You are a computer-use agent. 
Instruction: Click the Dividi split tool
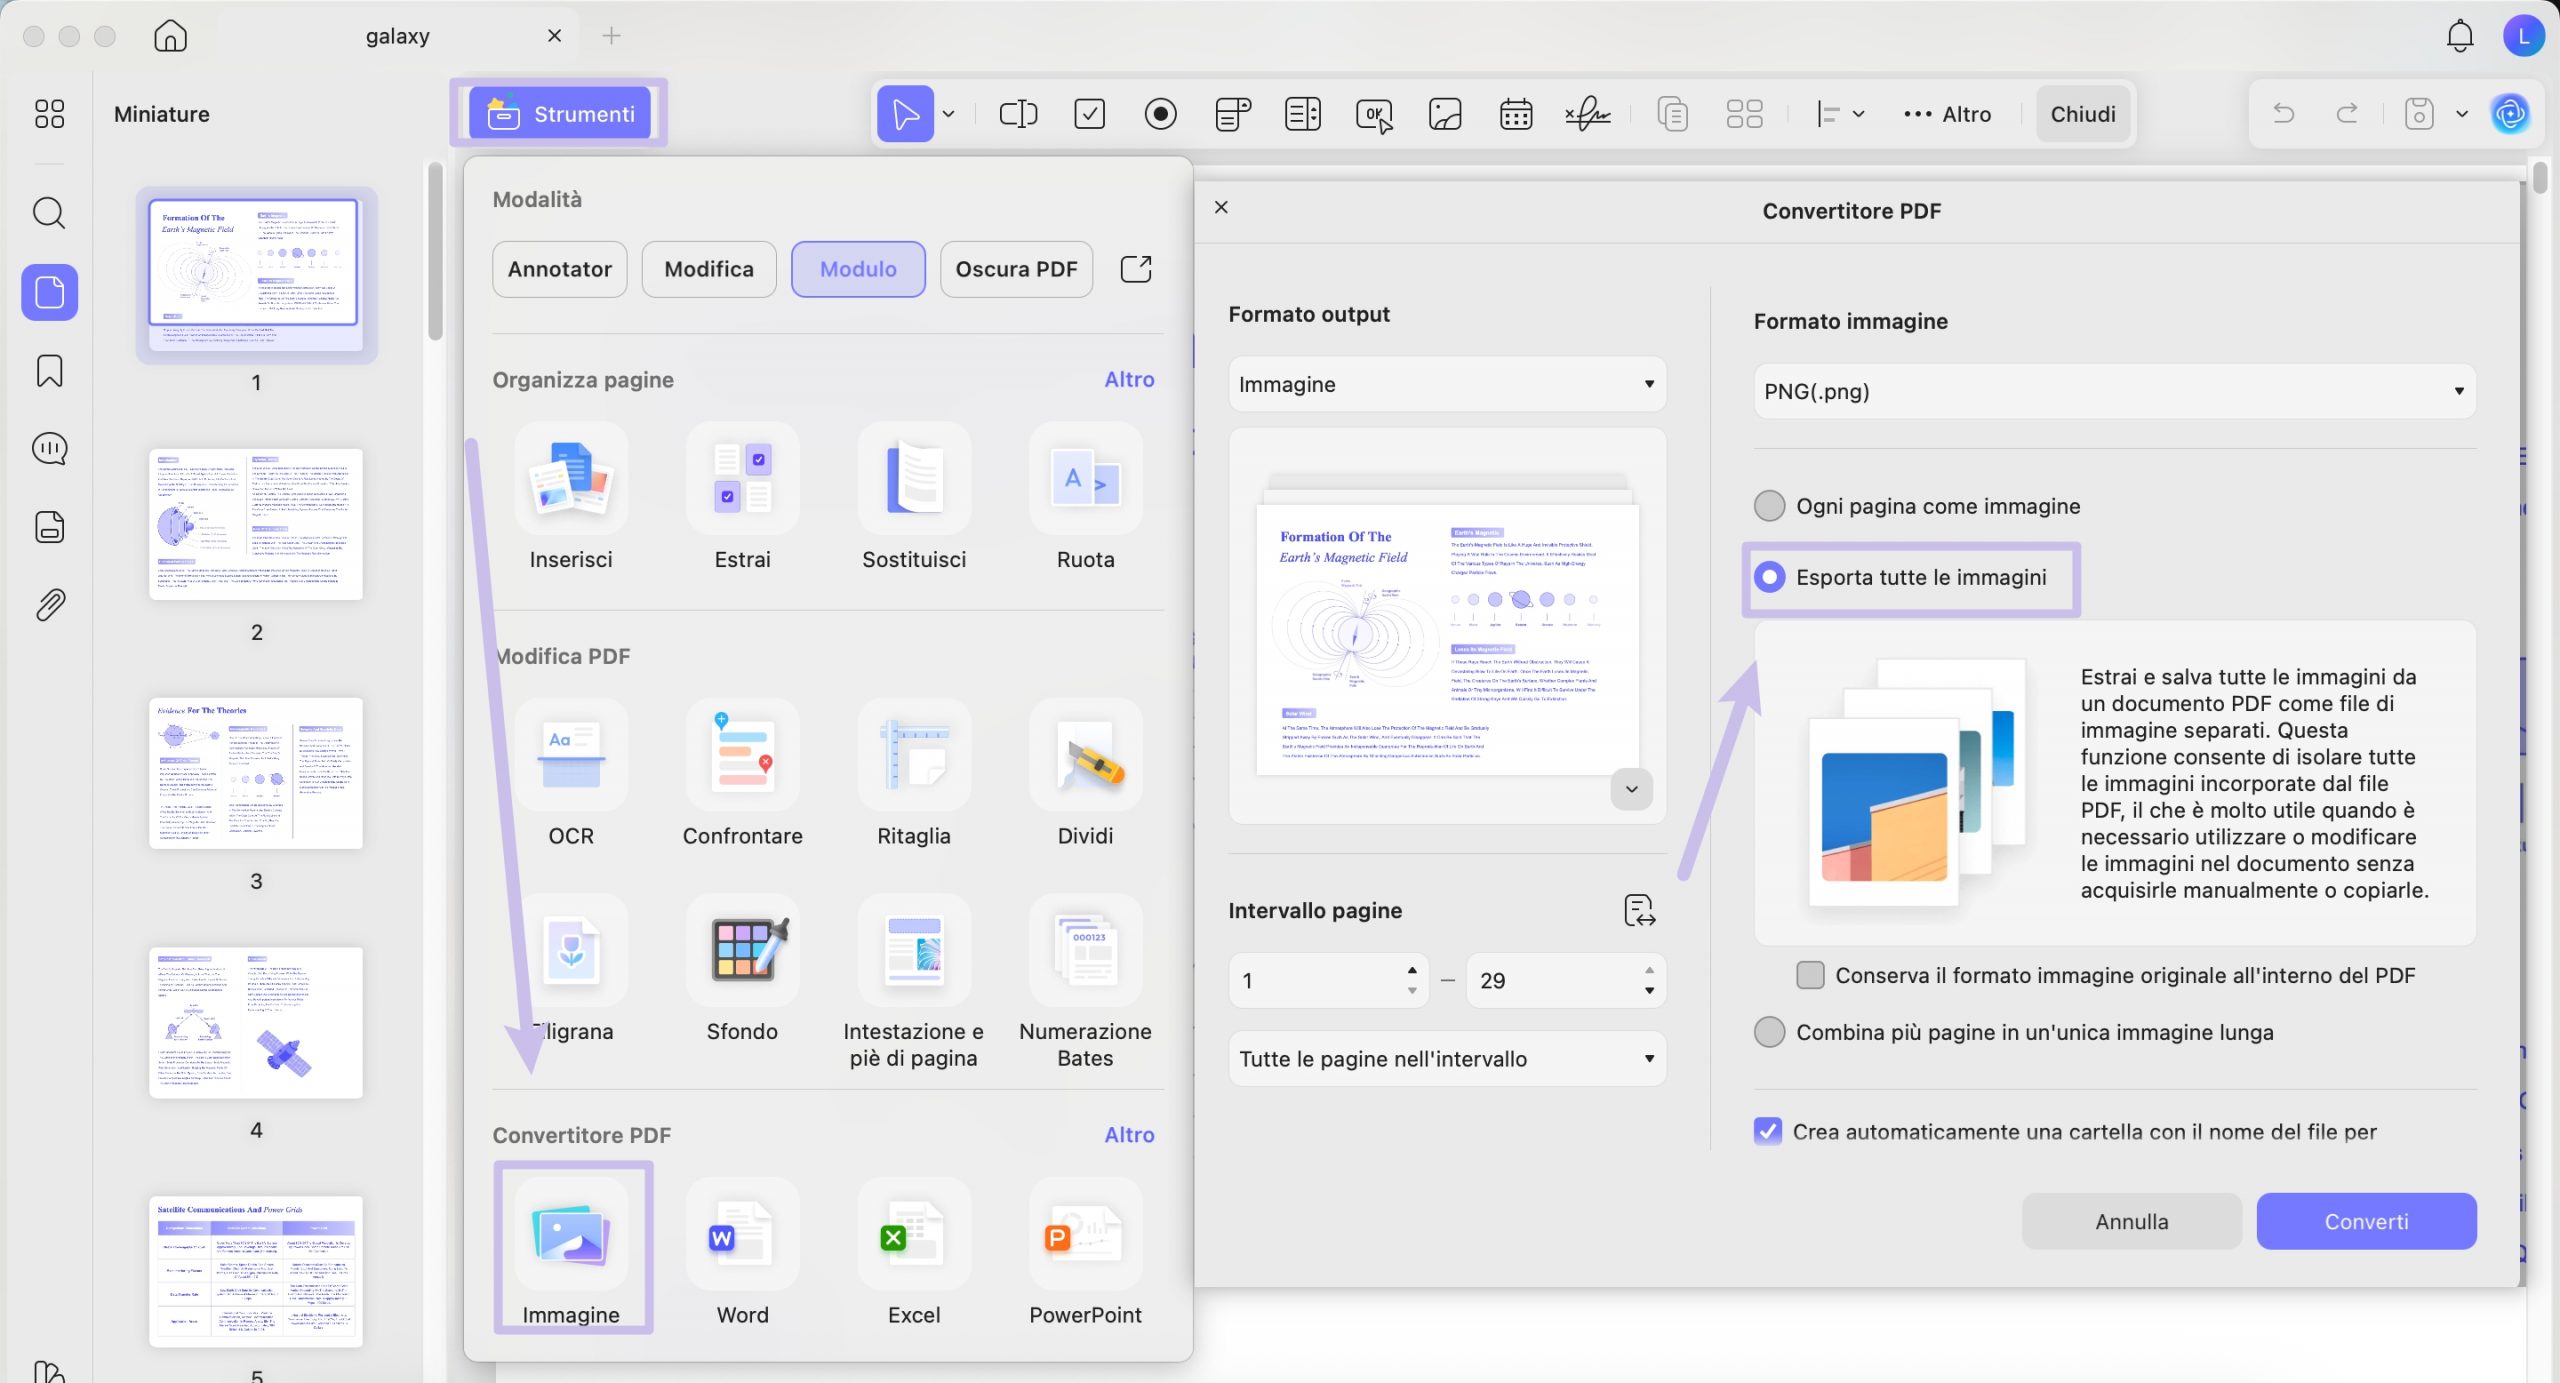1085,756
